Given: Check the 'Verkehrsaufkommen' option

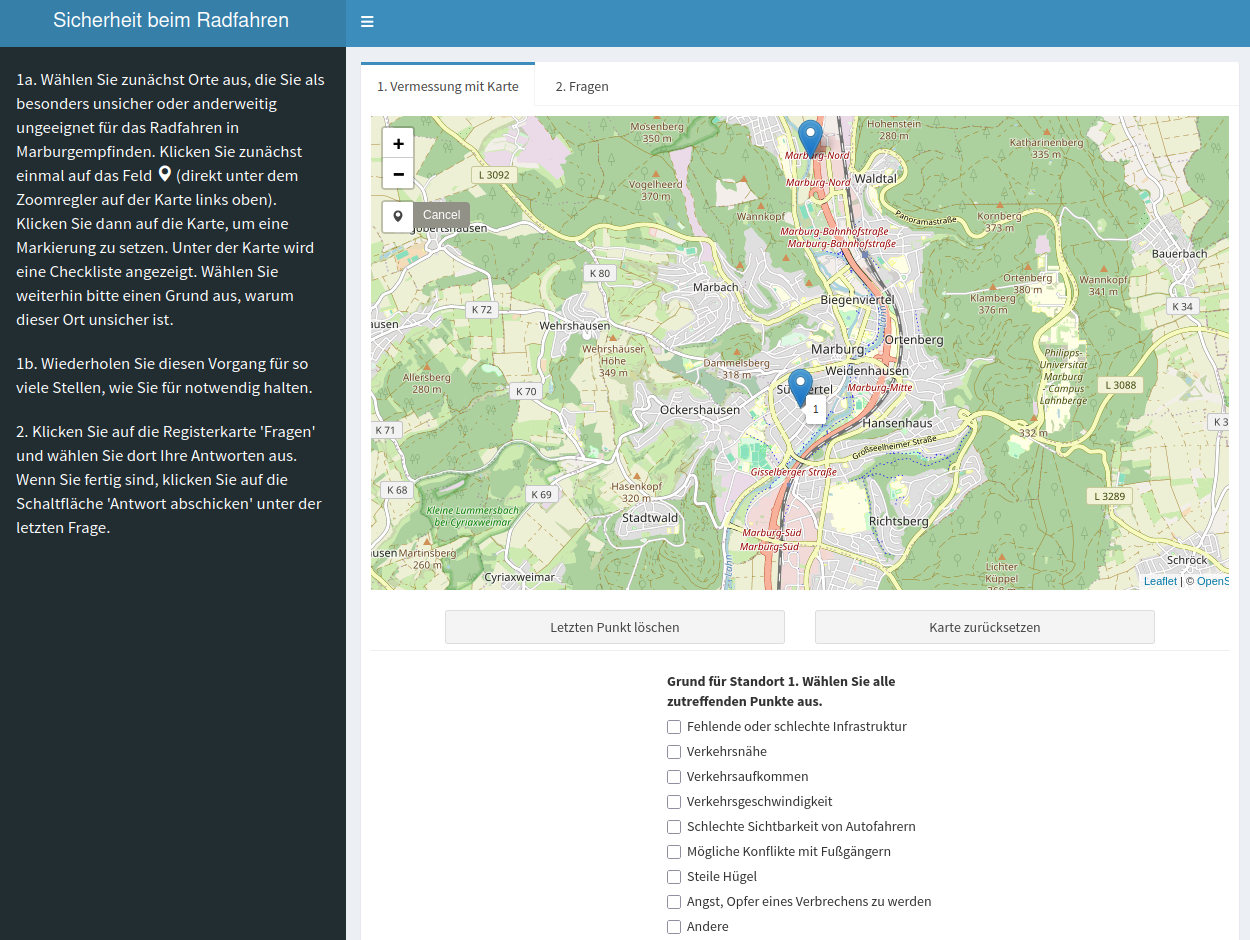Looking at the screenshot, I should 674,777.
